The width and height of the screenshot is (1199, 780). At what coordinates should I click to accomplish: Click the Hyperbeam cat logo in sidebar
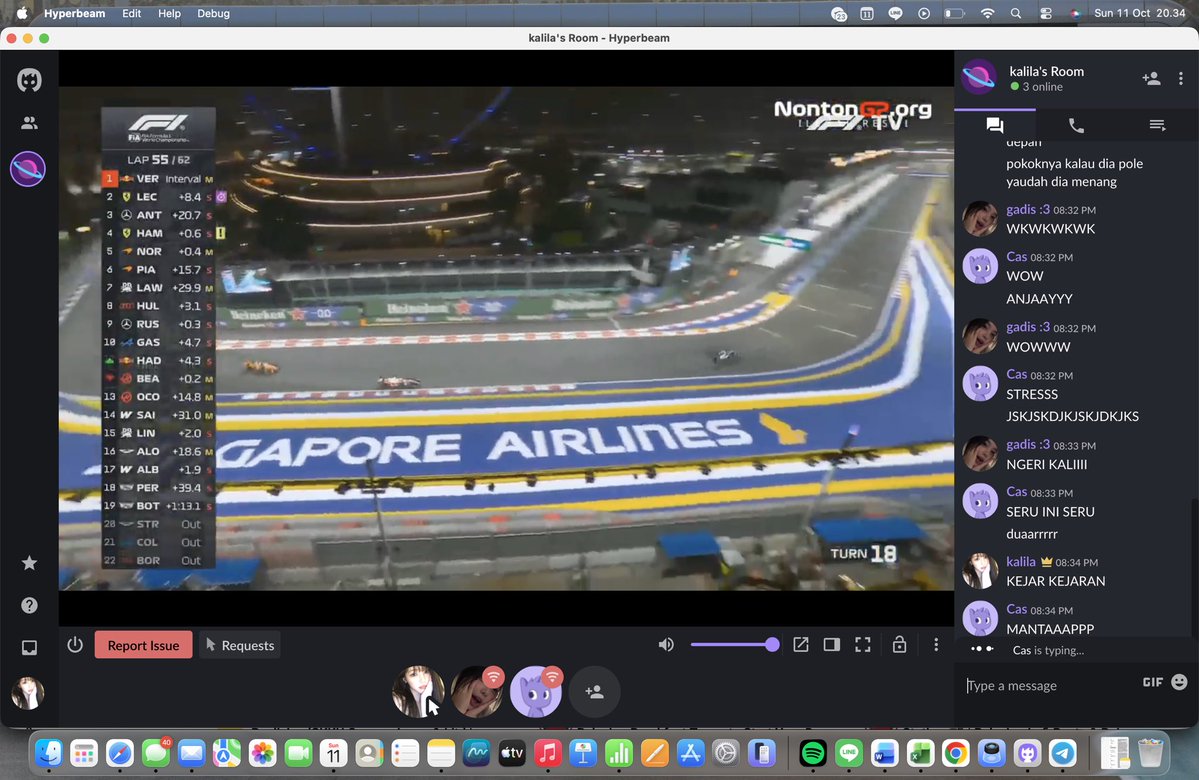click(x=29, y=80)
